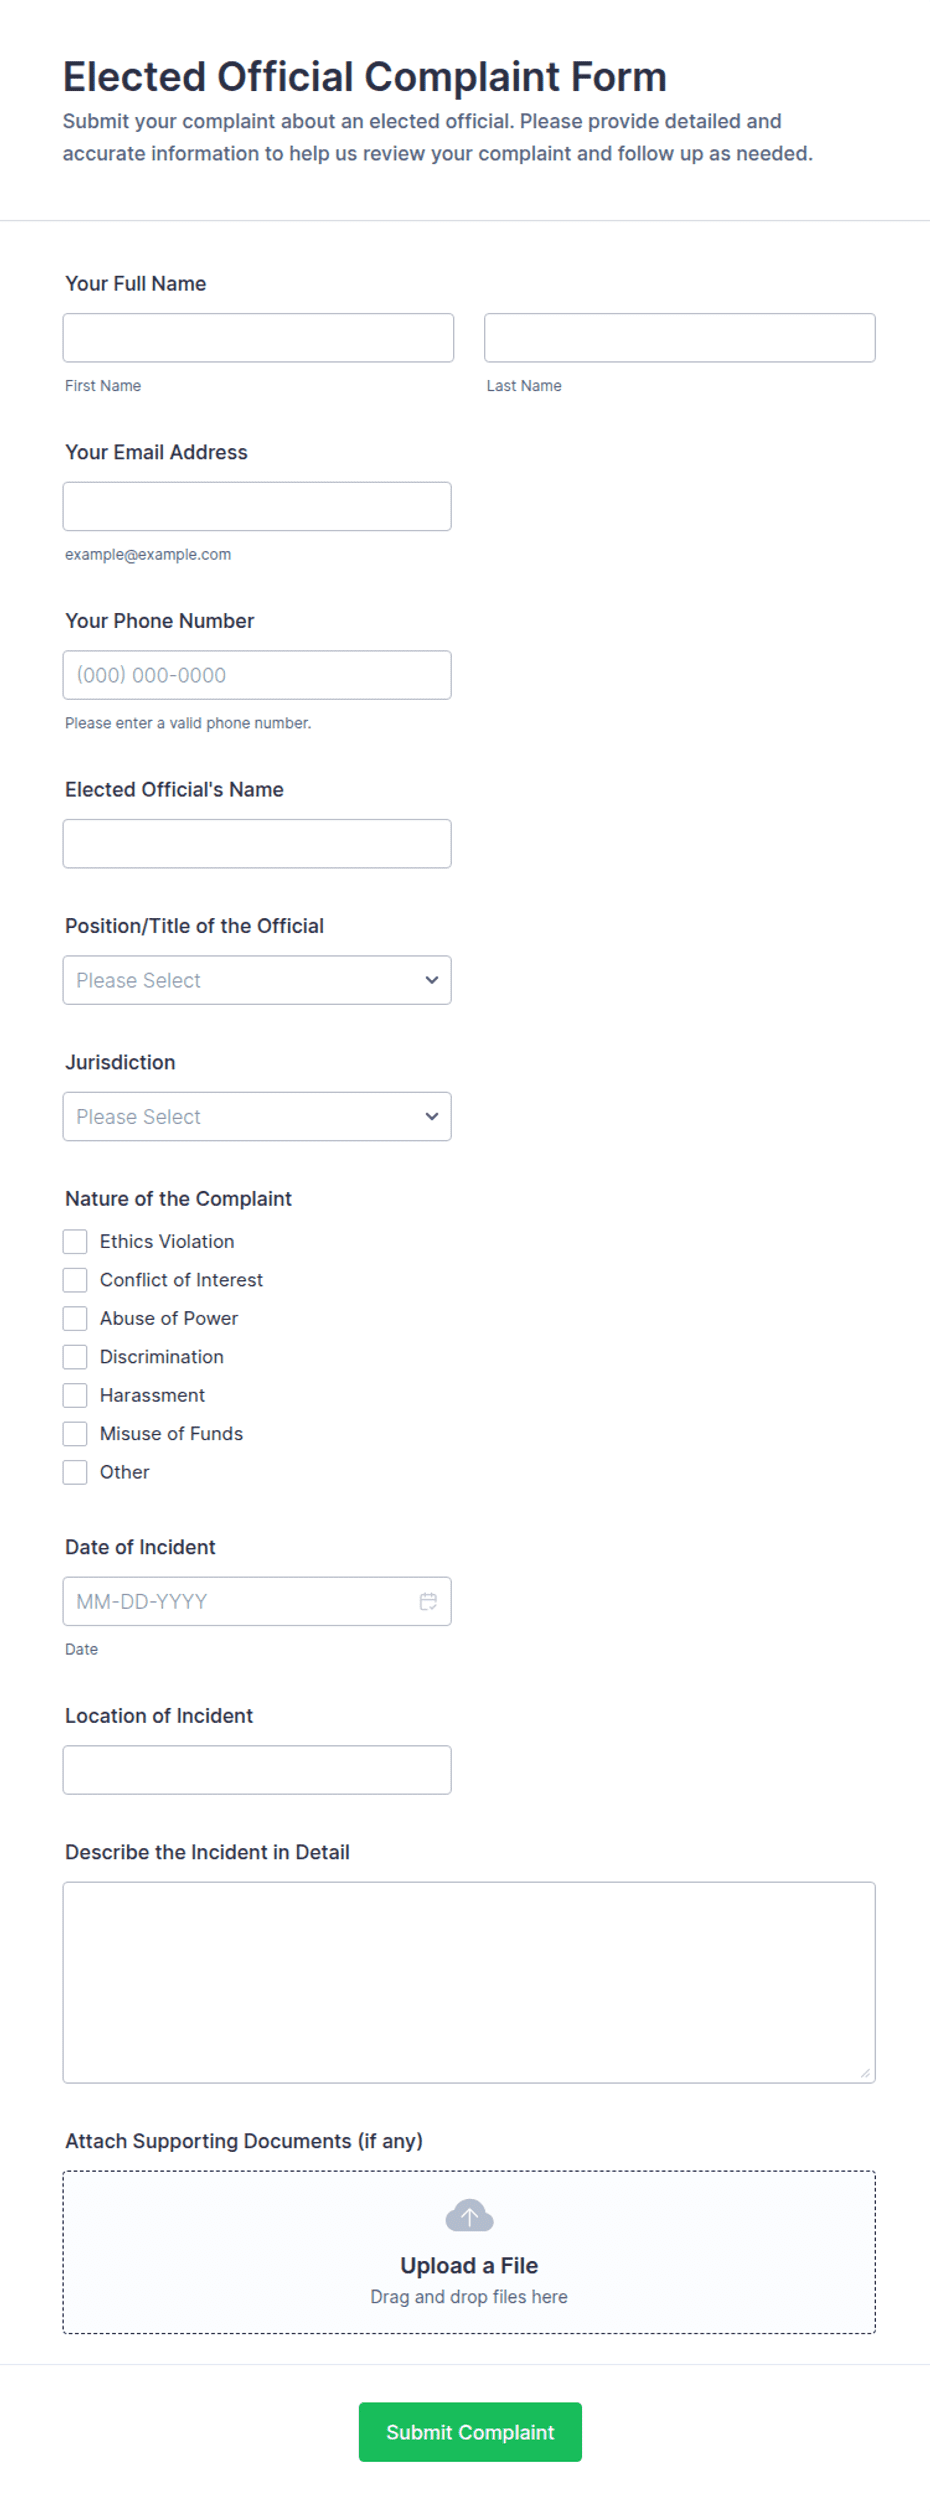Click the email address input field
Image resolution: width=930 pixels, height=2511 pixels.
tap(257, 506)
